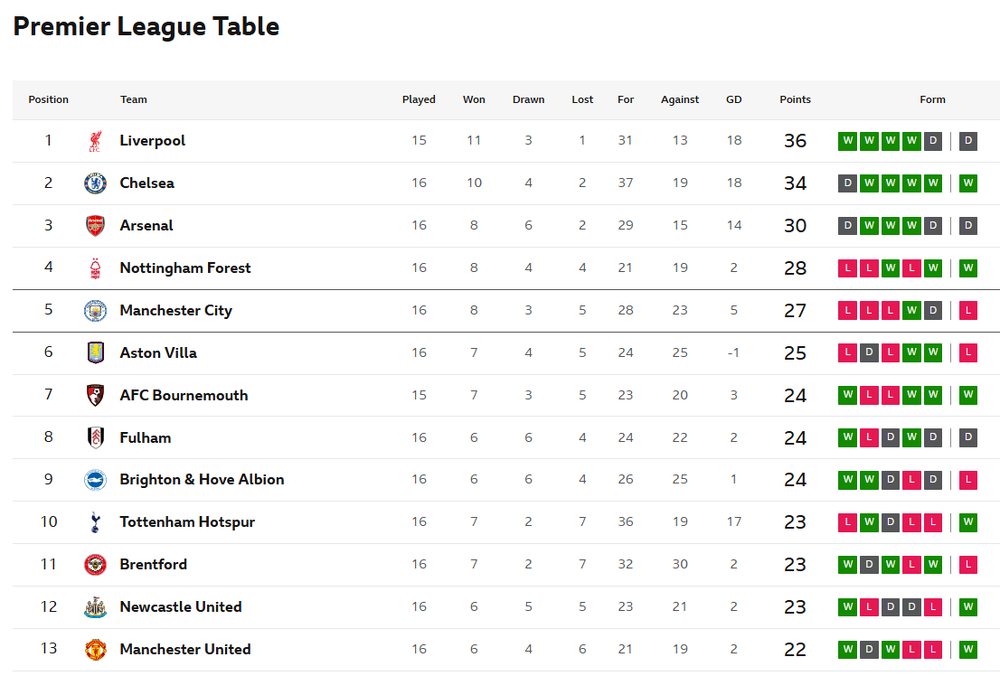Image resolution: width=1000 pixels, height=676 pixels.
Task: Click the Brentford bee badge
Action: (95, 564)
